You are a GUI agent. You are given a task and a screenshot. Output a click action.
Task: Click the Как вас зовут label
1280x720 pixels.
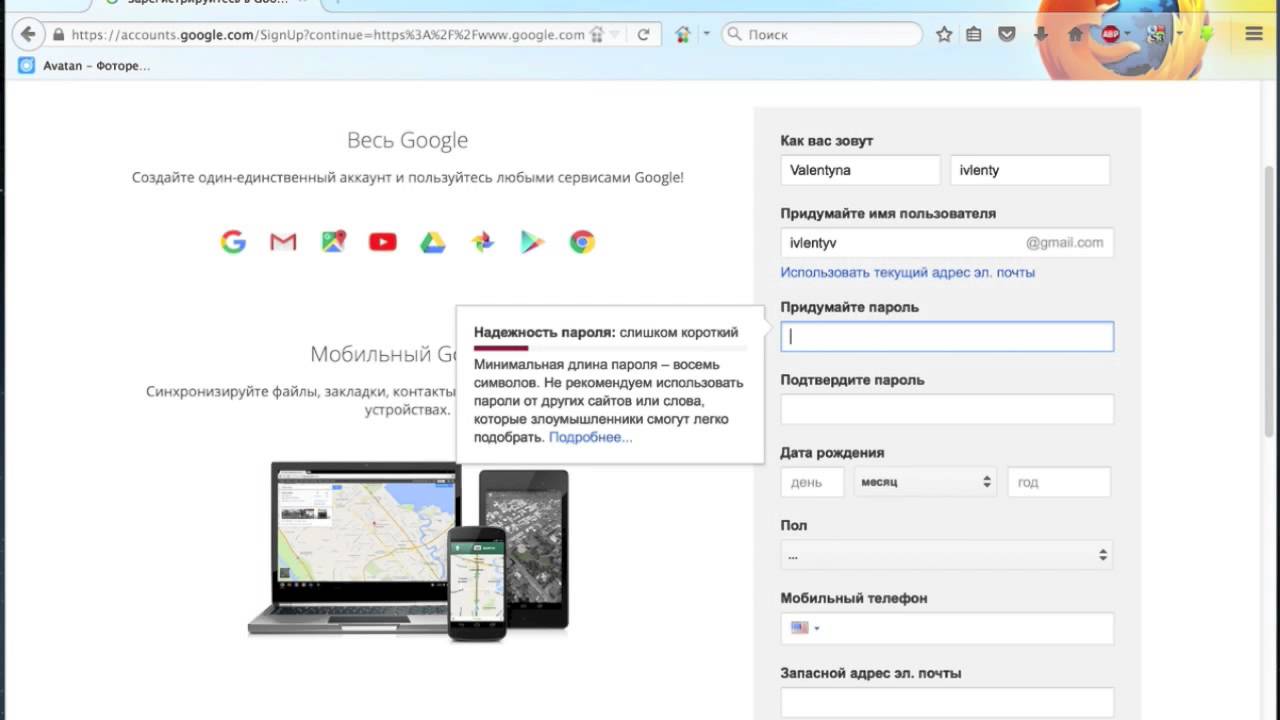(827, 141)
